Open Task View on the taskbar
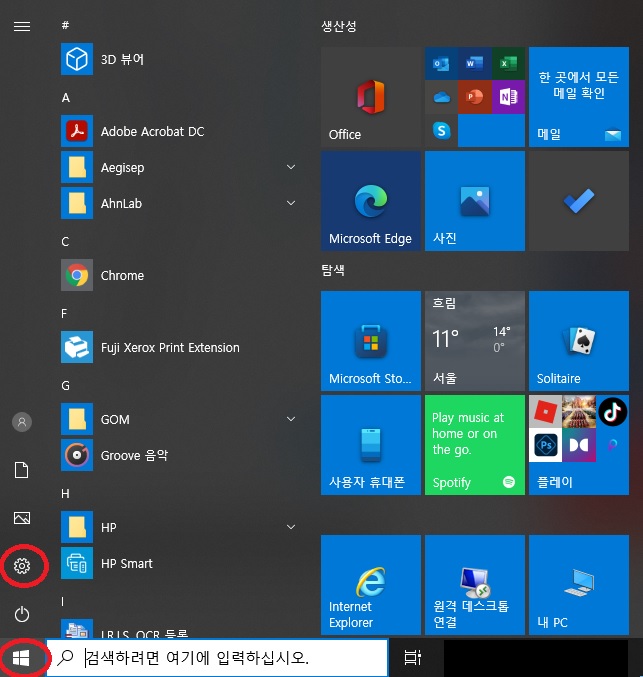The width and height of the screenshot is (643, 677). coord(412,658)
